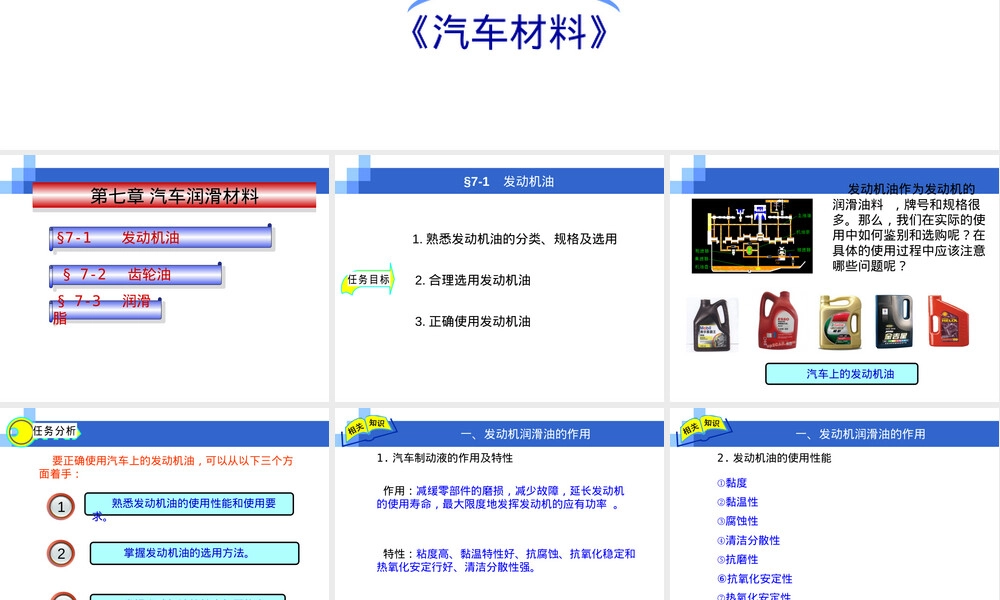Select list item ①黏度
The width and height of the screenshot is (1000, 600).
(x=732, y=483)
